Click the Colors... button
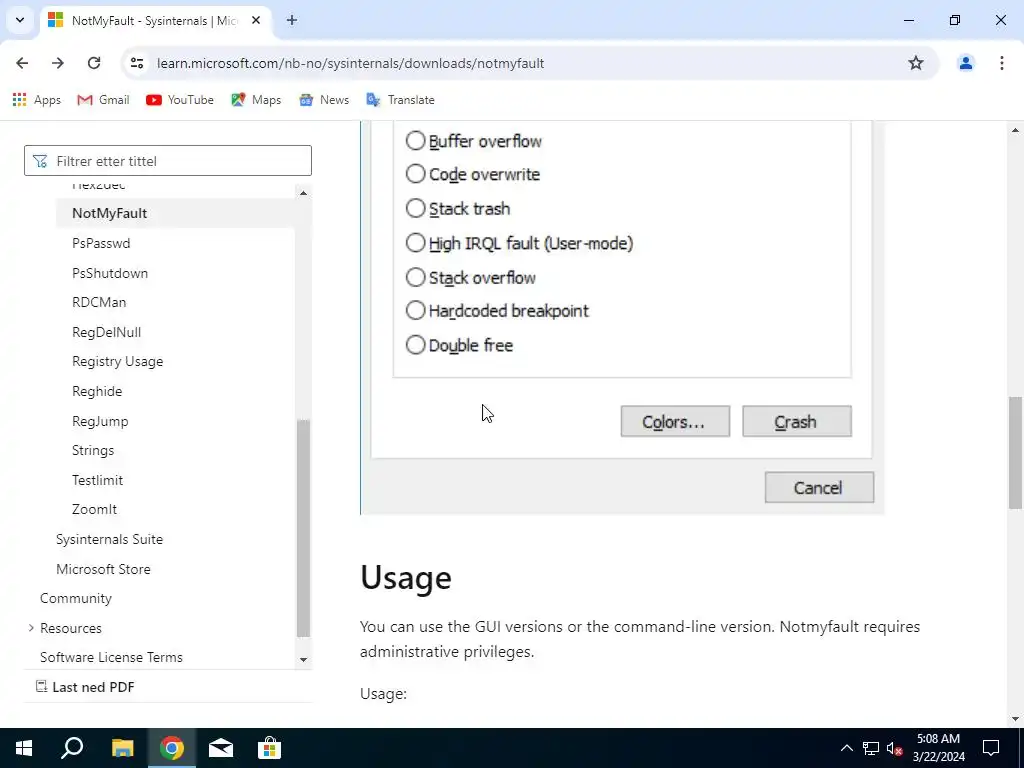This screenshot has height=768, width=1024. (x=675, y=421)
